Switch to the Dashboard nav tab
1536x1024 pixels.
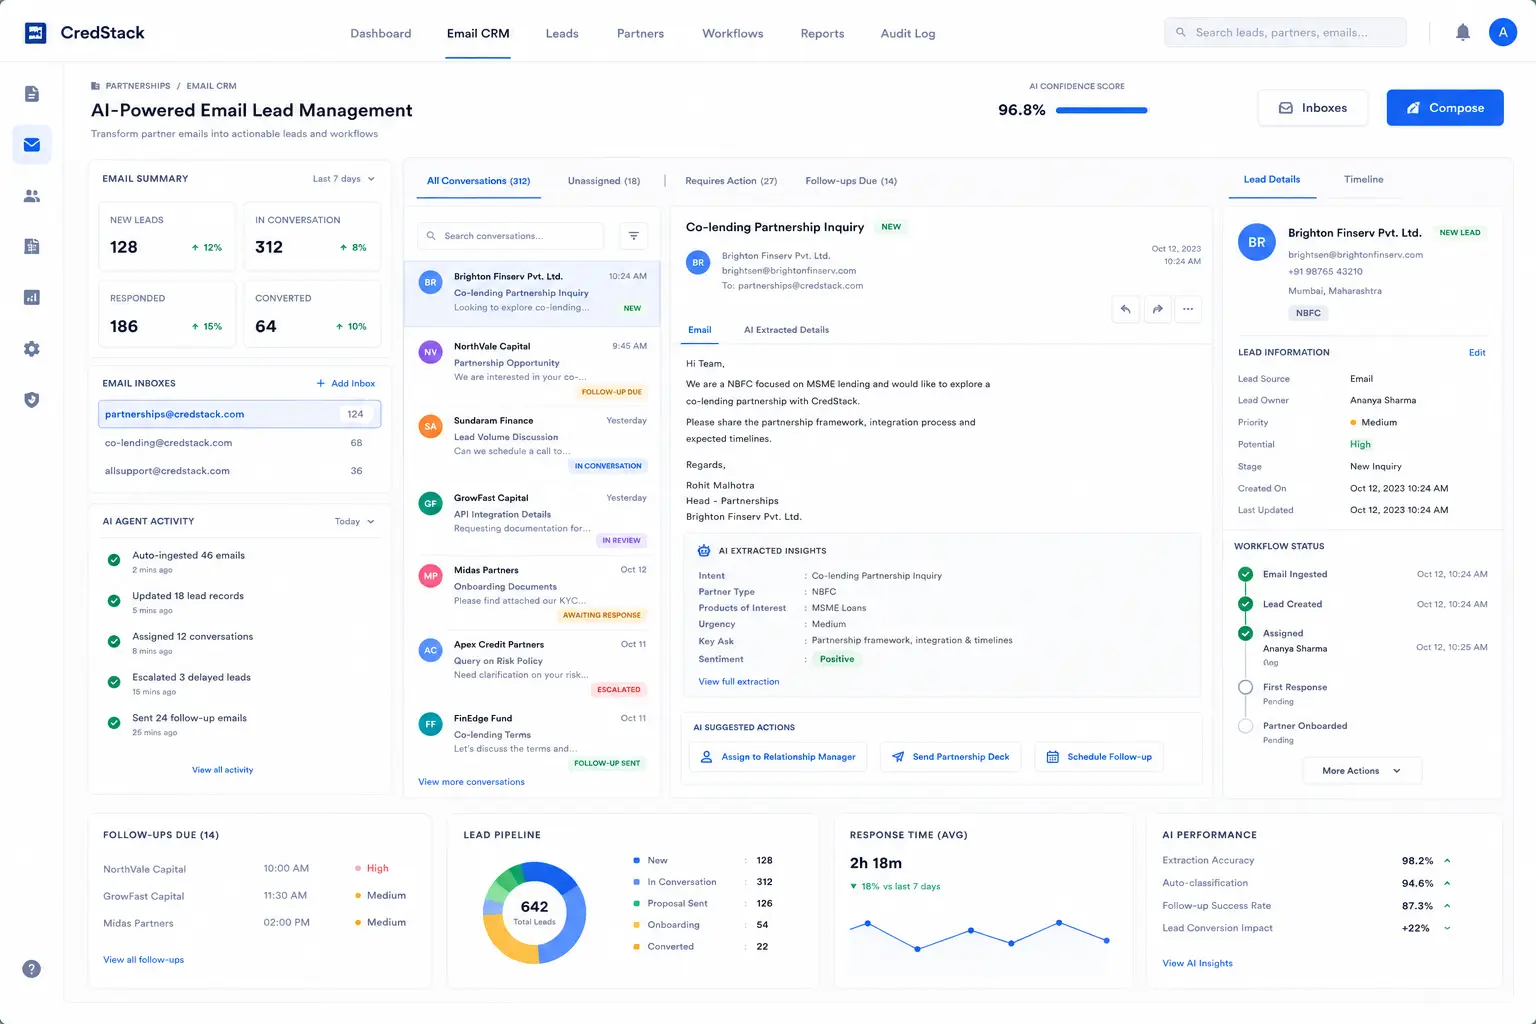(x=381, y=33)
